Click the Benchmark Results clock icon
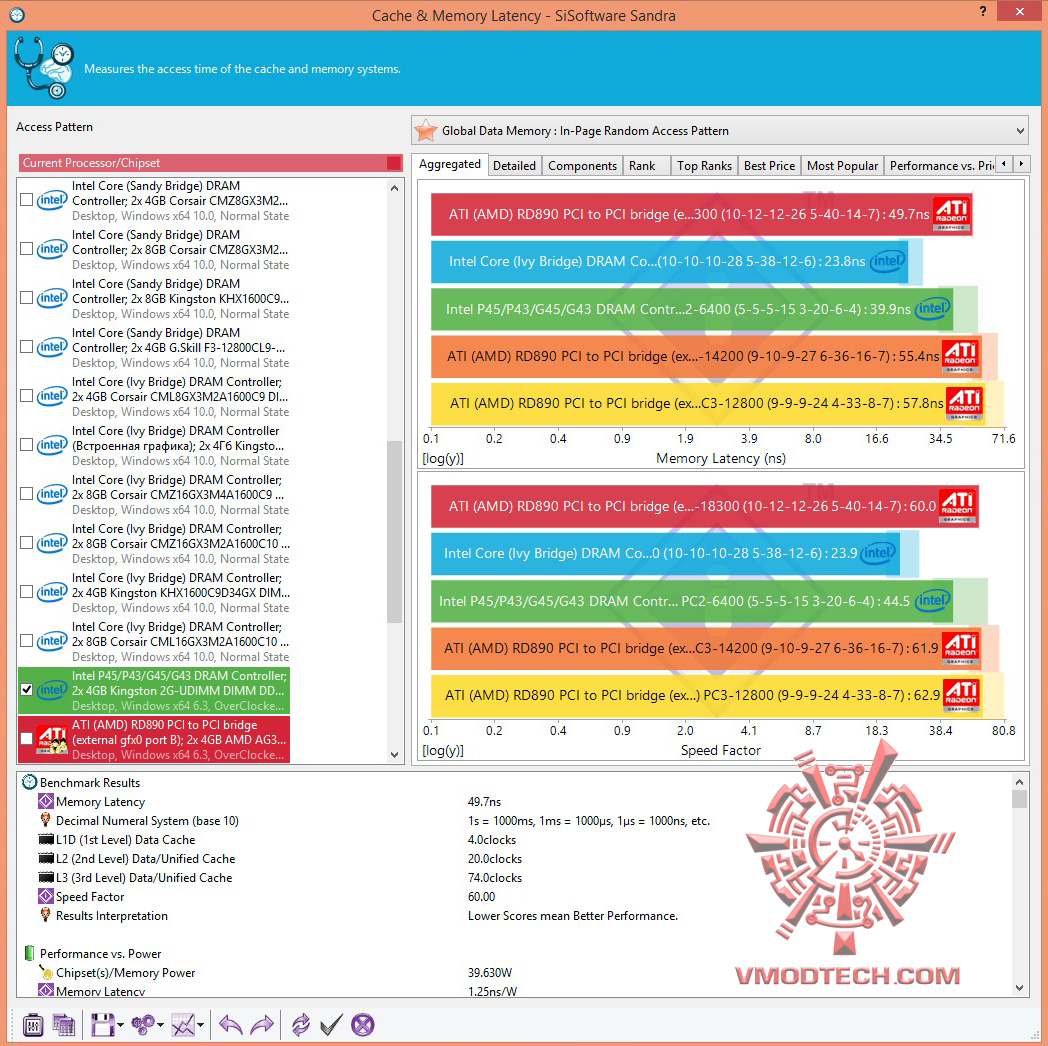 (x=29, y=782)
